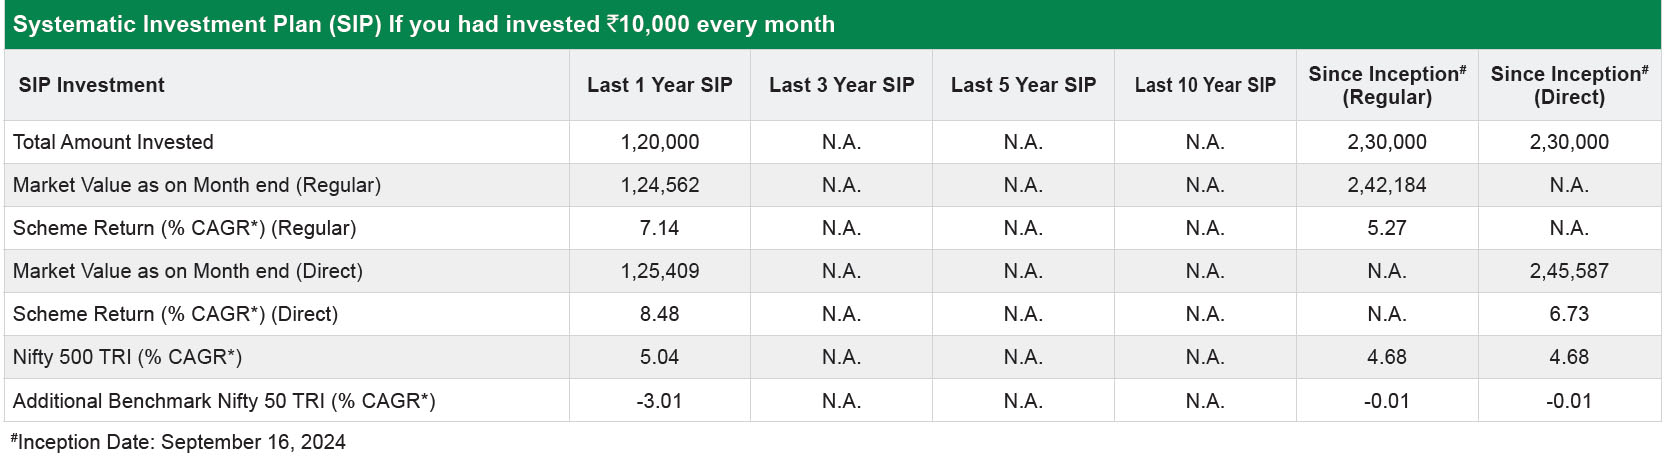Click the Market Value as on Month end (Direct) label

(x=188, y=271)
